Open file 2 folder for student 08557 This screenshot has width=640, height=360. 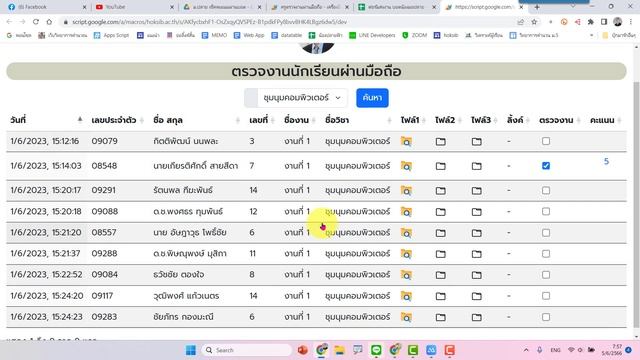(x=440, y=233)
